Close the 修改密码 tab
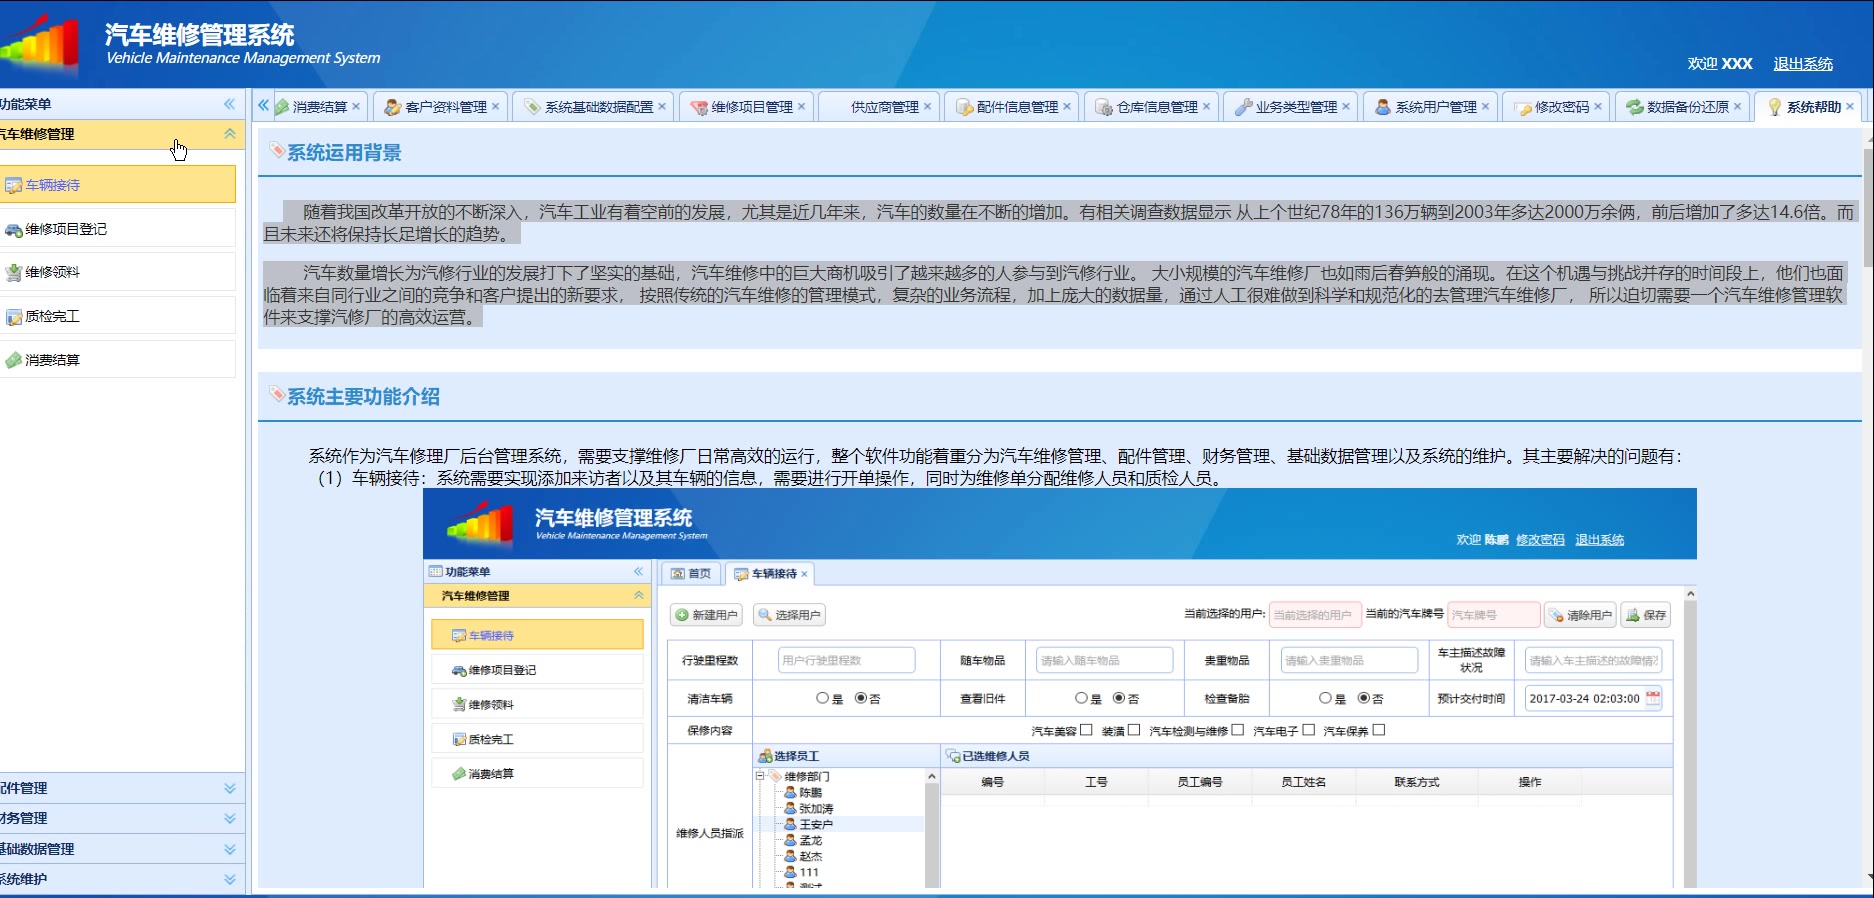This screenshot has width=1874, height=898. [1598, 107]
